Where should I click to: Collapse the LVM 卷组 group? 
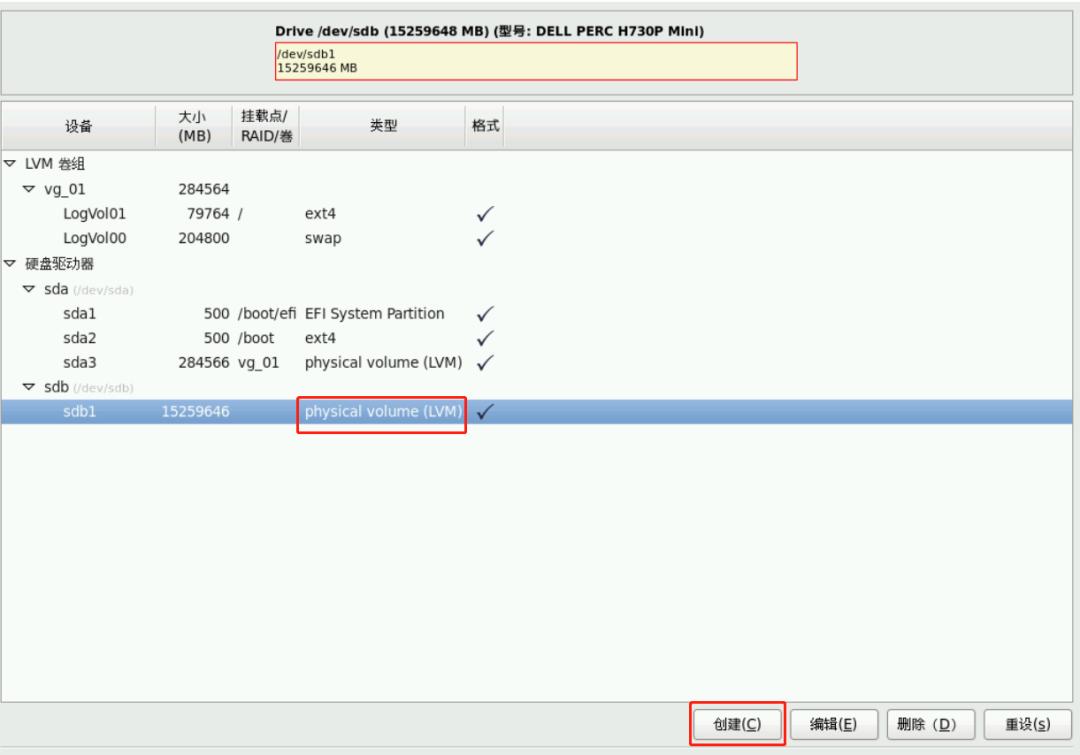point(10,164)
